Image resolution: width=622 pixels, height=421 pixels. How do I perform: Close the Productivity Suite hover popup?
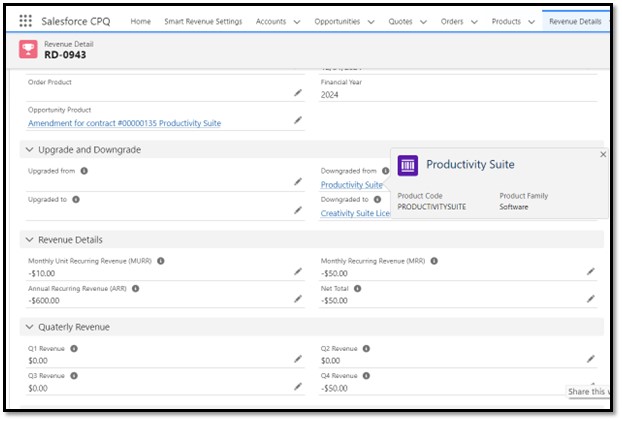pos(603,154)
